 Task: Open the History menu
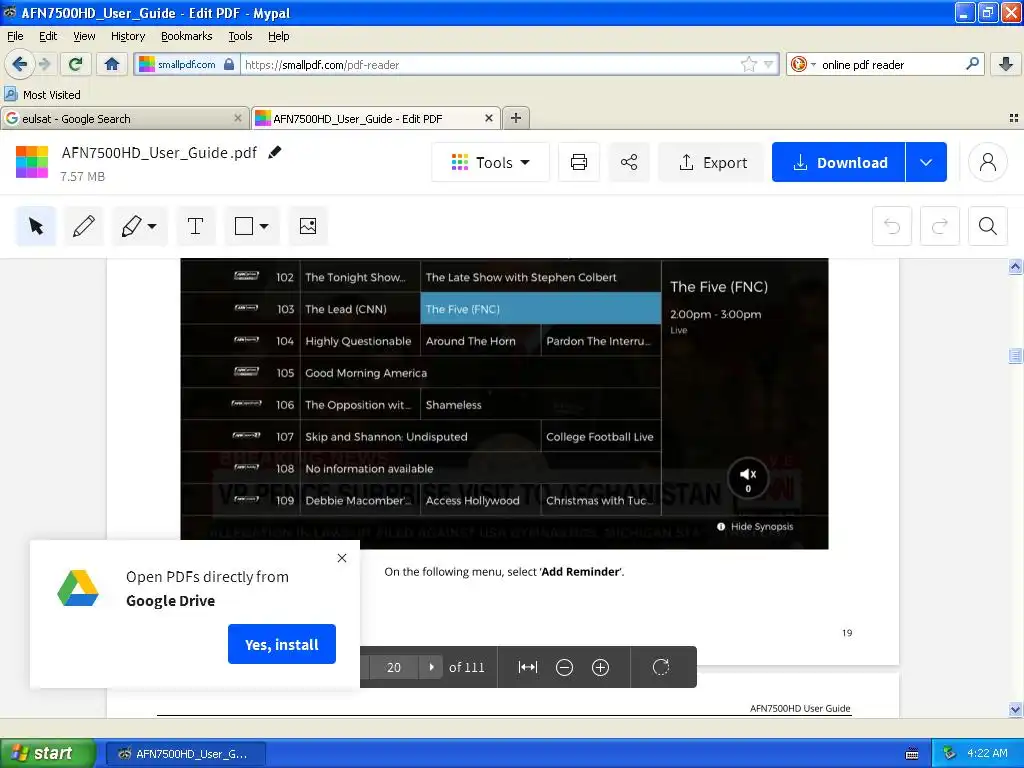(128, 37)
